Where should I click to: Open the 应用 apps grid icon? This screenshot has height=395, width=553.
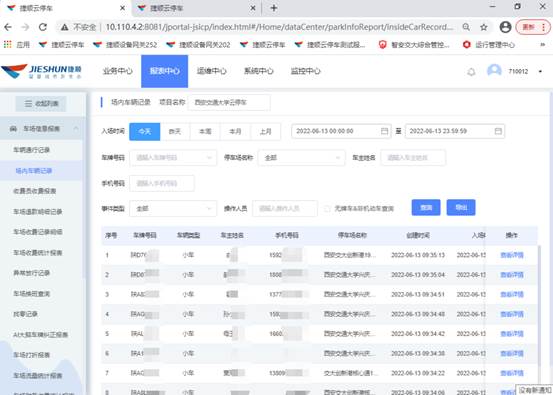(7, 44)
